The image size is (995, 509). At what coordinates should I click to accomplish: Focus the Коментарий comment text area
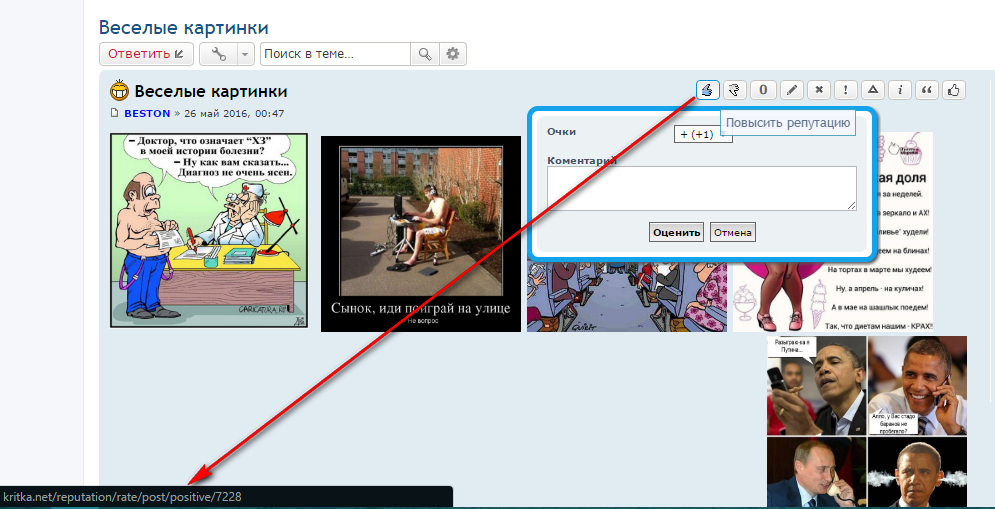pyautogui.click(x=702, y=188)
